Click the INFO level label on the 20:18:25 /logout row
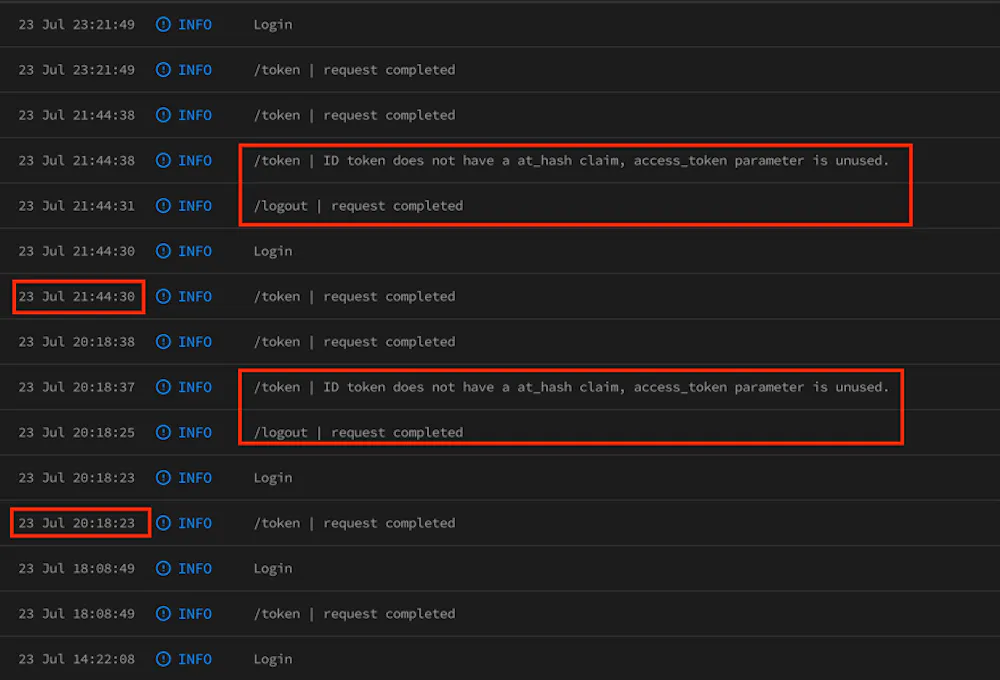 pyautogui.click(x=195, y=432)
